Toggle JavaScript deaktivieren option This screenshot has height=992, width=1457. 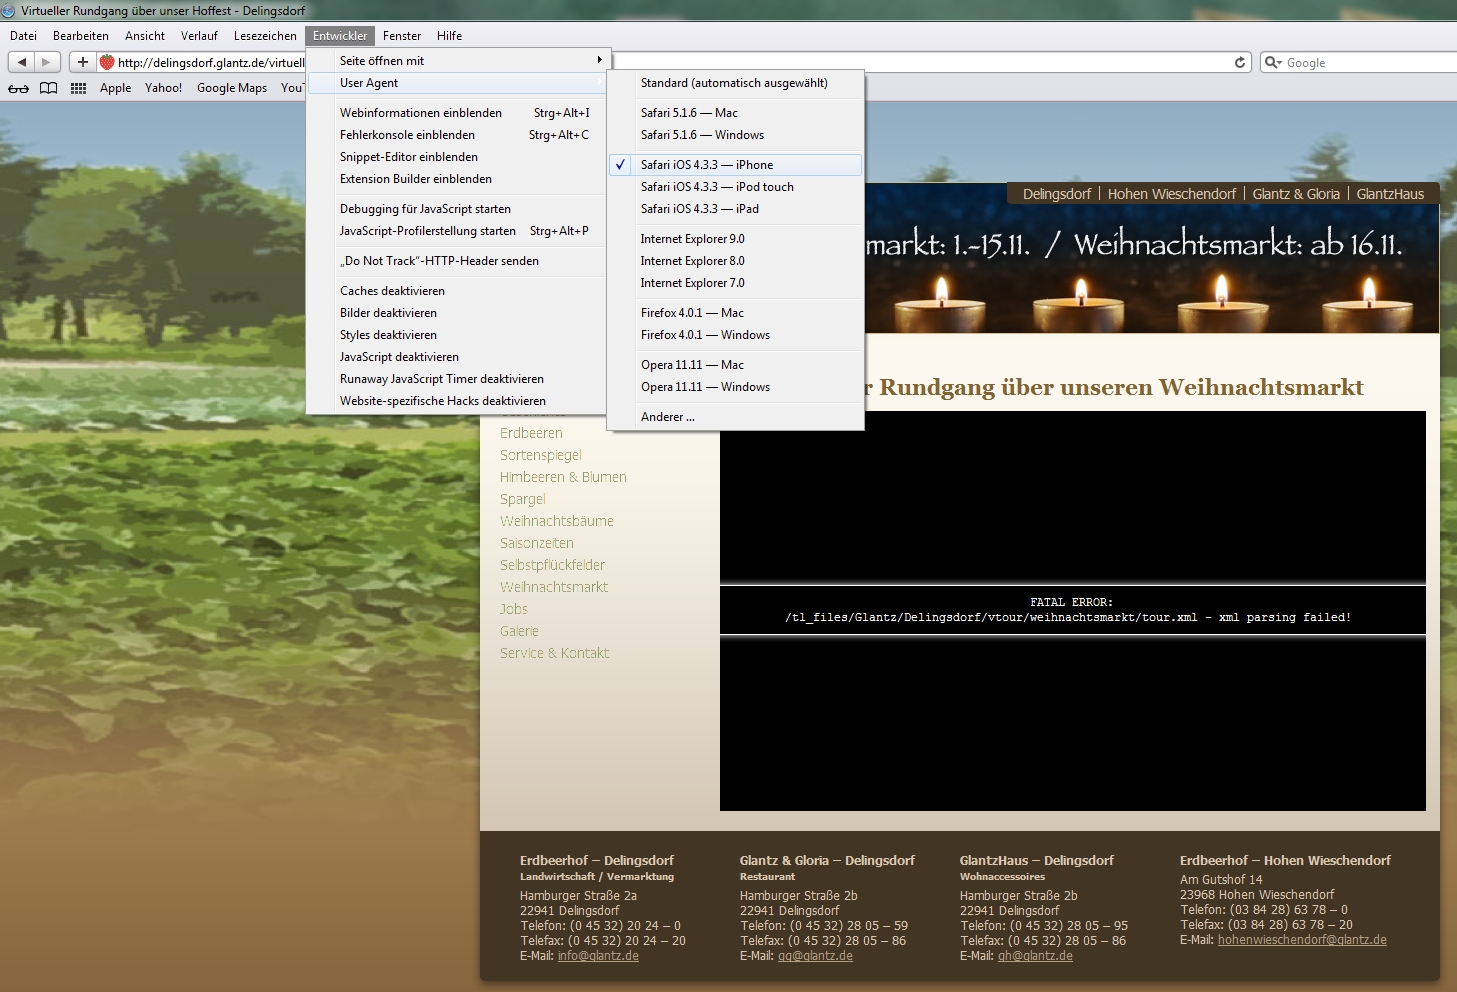coord(399,357)
